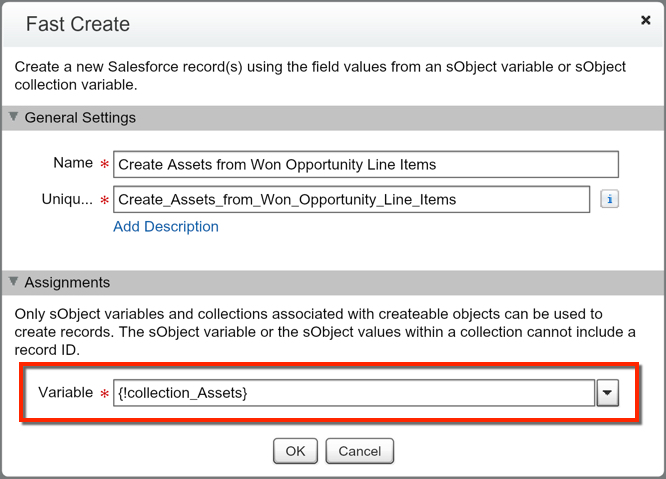666x479 pixels.
Task: Collapse General Settings using its triangle arrow
Action: point(13,117)
